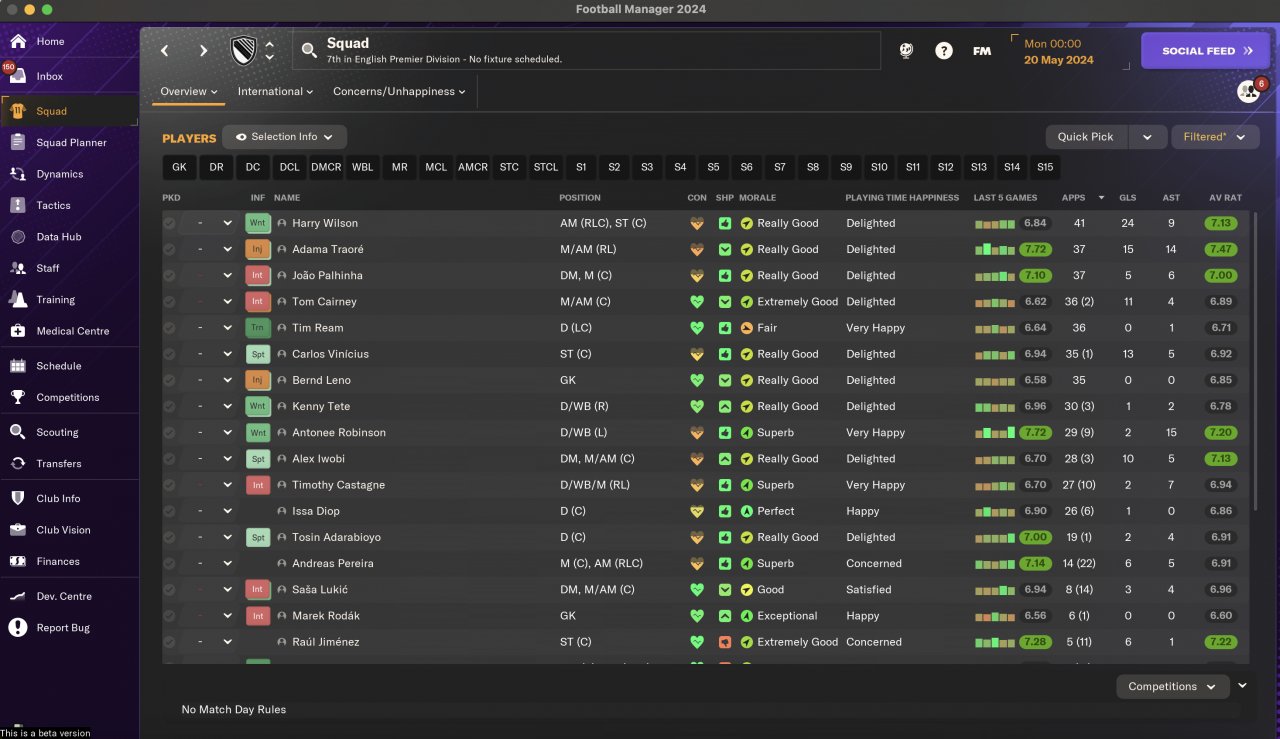Screen dimensions: 1280x739
Task: Go back with the left arrow
Action: (x=166, y=50)
